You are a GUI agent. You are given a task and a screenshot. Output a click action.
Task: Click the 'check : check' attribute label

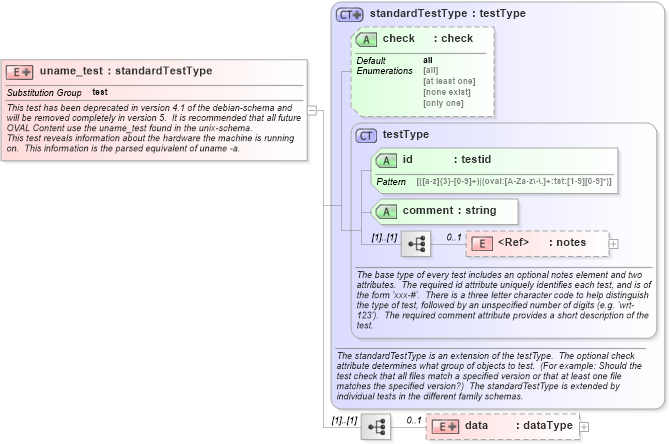(428, 38)
